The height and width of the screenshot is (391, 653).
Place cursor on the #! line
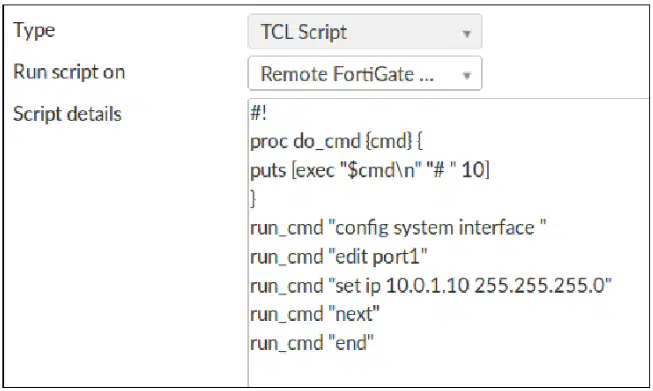point(258,113)
